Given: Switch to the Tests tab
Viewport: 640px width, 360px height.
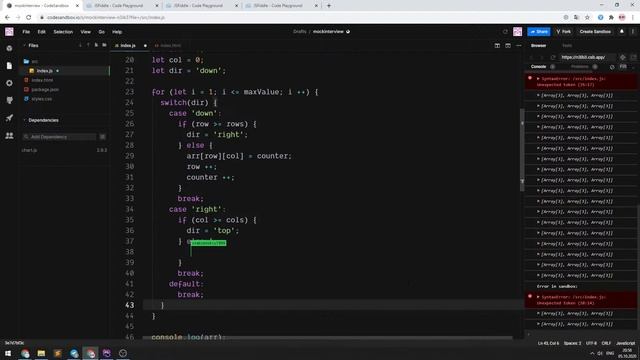Looking at the screenshot, I should click(567, 46).
